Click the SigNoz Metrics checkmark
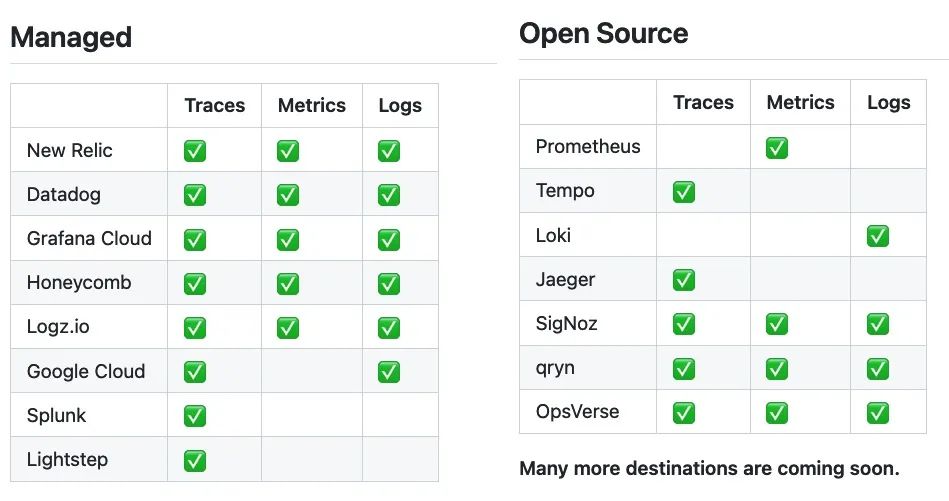The image size is (949, 501). coord(777,324)
